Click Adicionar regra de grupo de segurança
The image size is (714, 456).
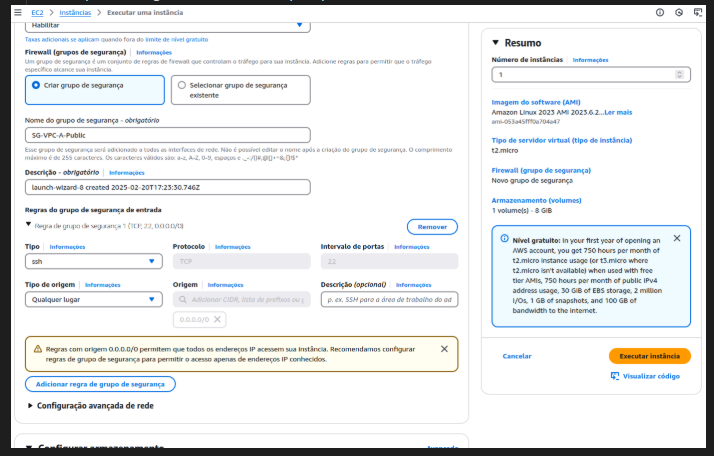(100, 384)
